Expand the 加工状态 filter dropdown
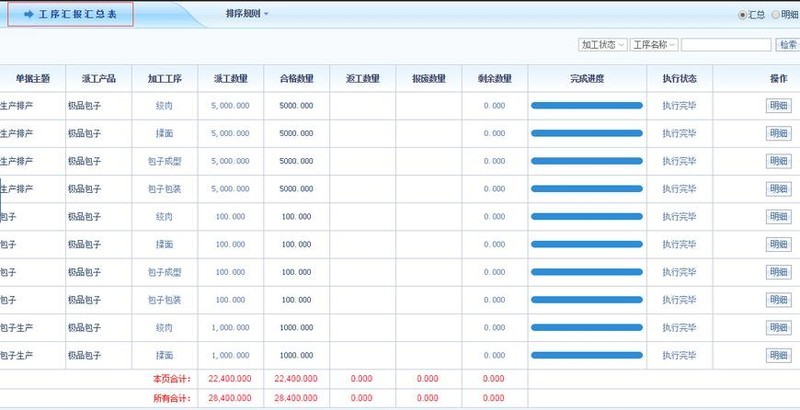 (603, 45)
